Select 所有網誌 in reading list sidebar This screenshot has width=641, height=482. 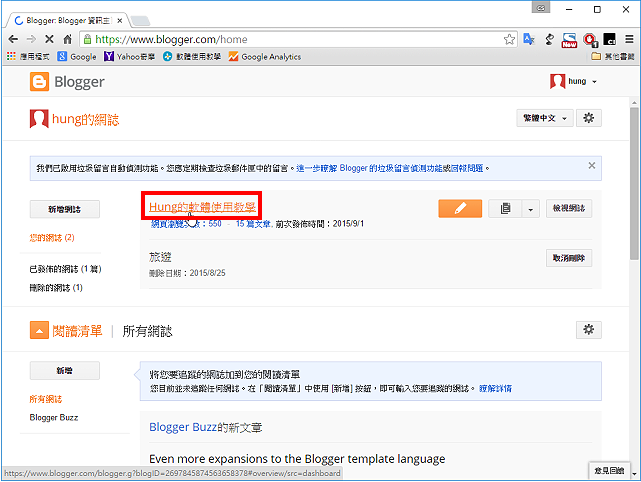pyautogui.click(x=46, y=399)
